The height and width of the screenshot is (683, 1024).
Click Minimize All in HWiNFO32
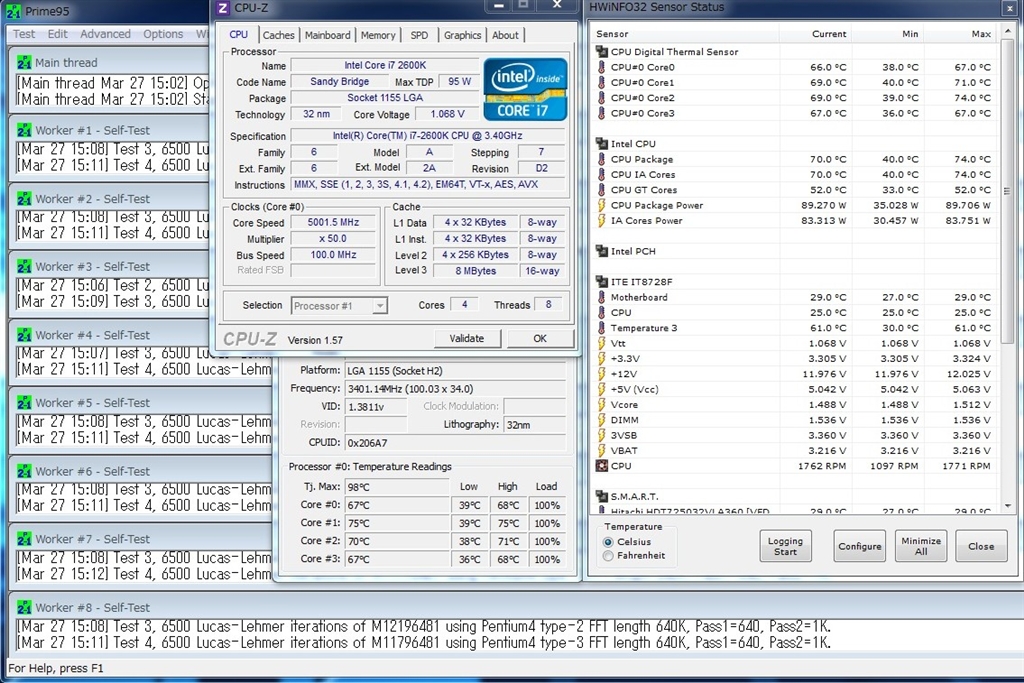921,546
